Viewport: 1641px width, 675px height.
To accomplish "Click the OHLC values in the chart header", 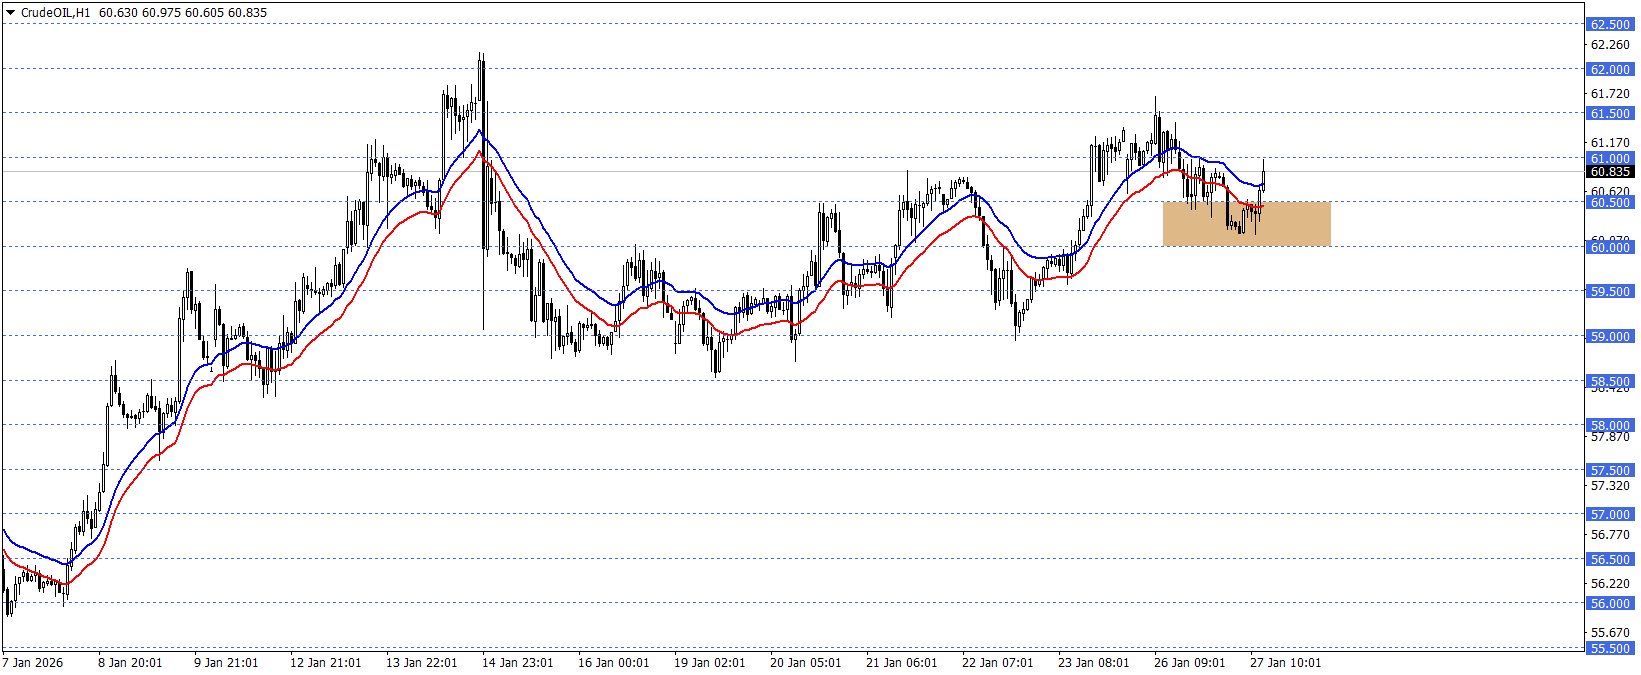I will click(x=183, y=13).
